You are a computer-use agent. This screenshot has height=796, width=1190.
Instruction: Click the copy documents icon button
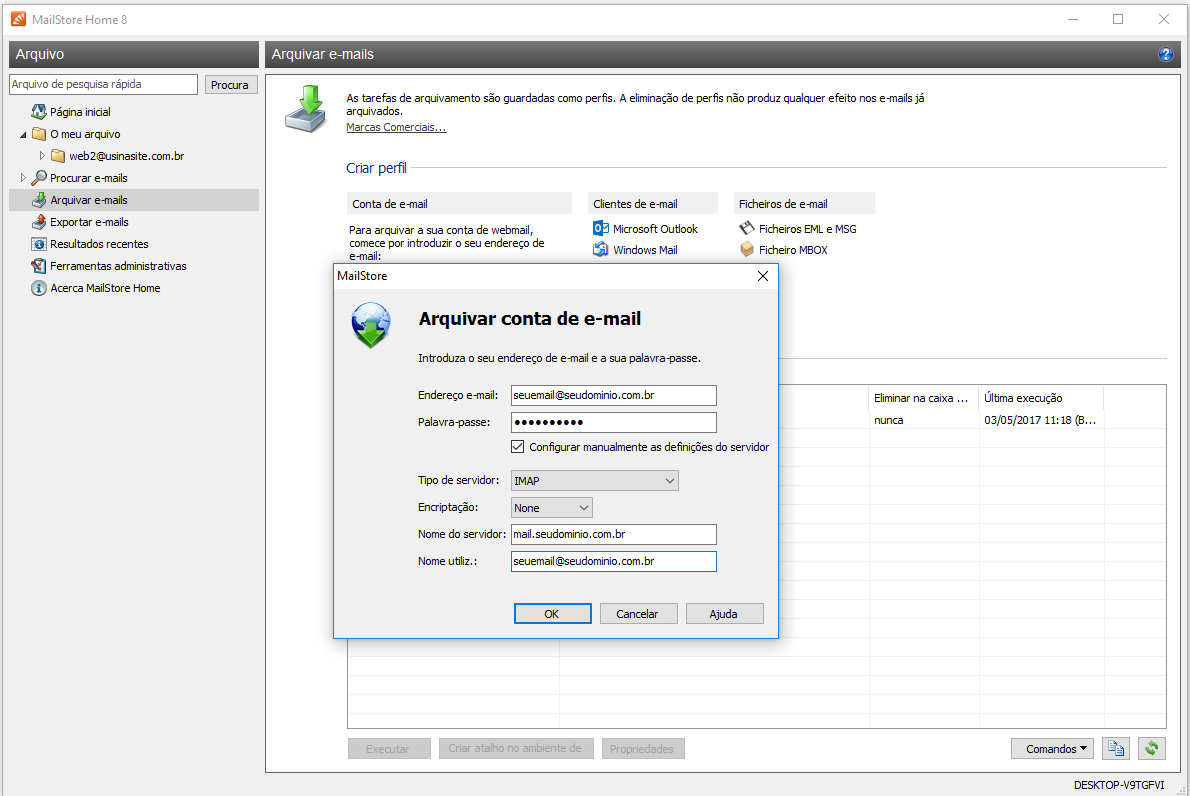1116,748
